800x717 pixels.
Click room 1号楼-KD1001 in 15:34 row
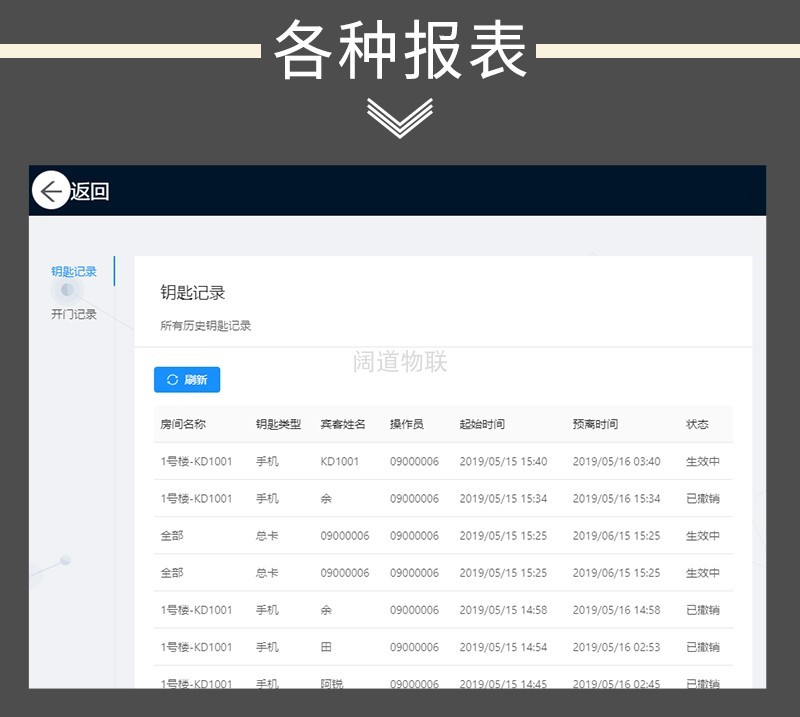coord(196,499)
